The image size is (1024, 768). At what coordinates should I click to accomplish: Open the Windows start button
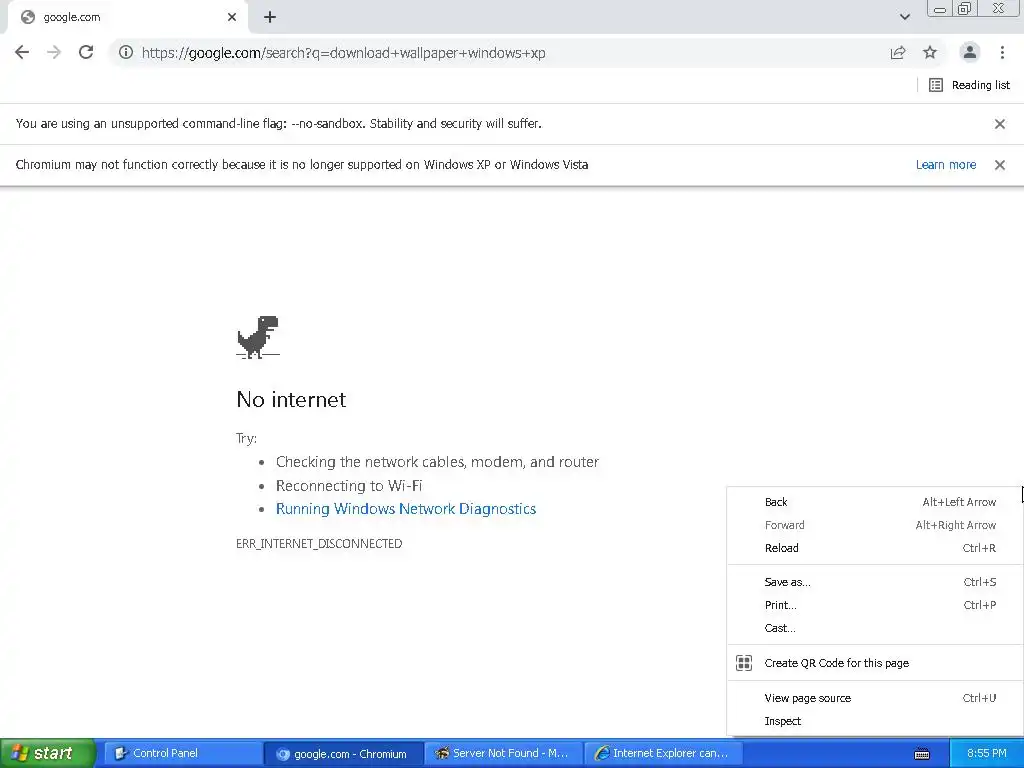point(47,753)
